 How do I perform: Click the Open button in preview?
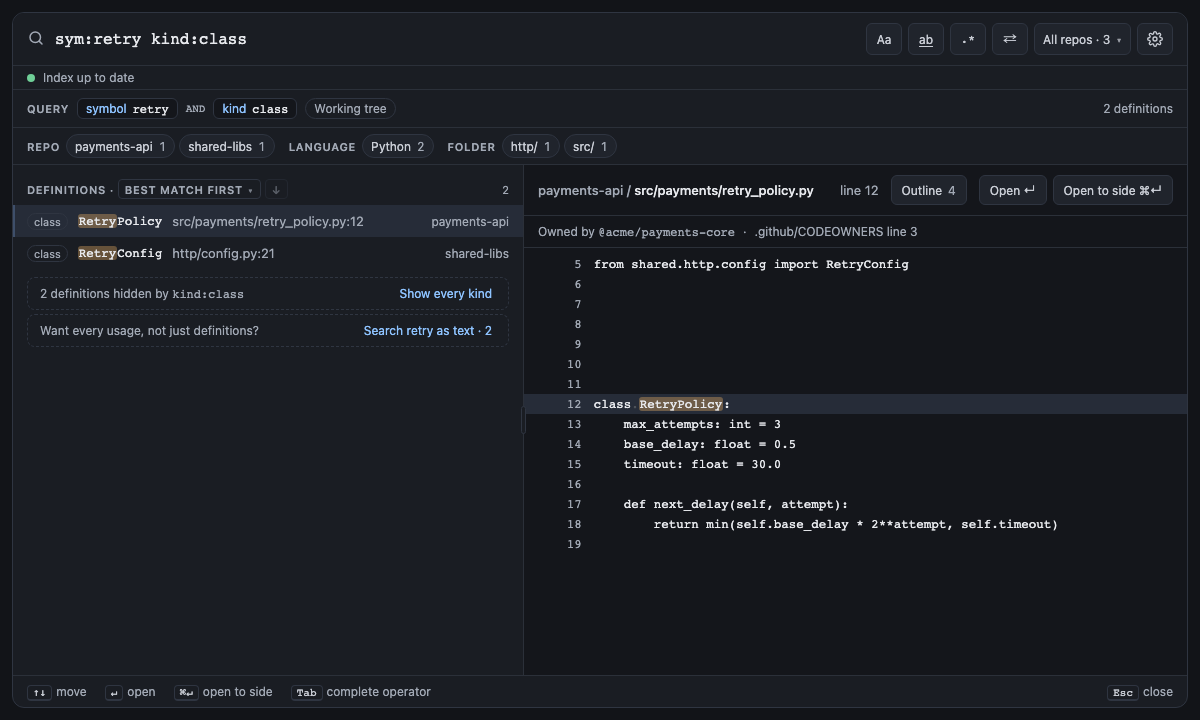(1012, 191)
